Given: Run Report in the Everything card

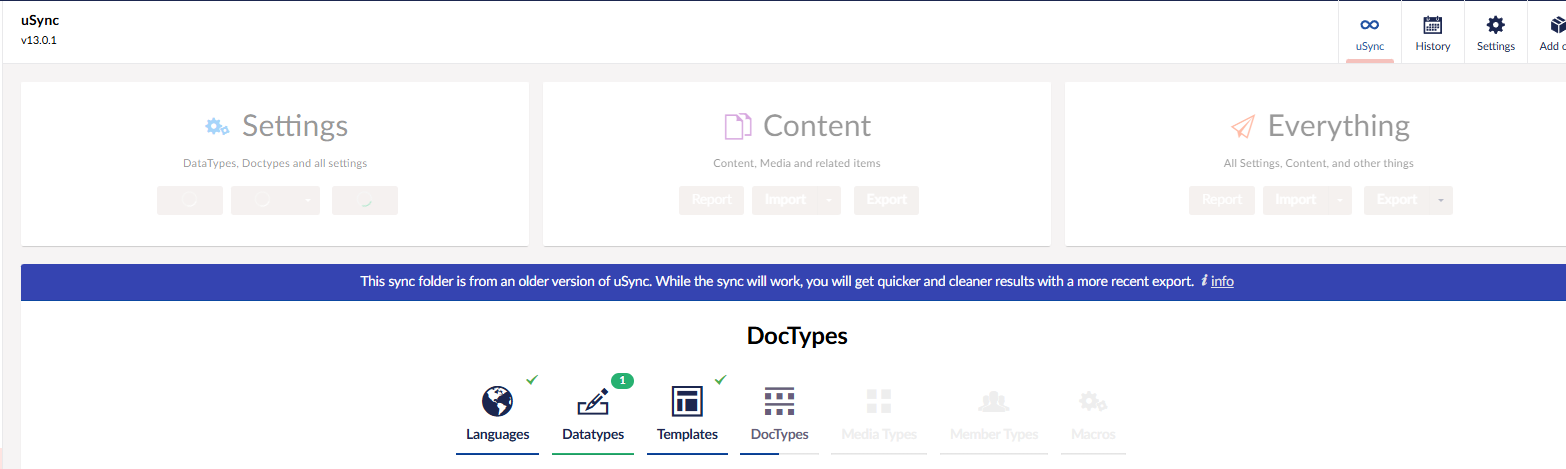Looking at the screenshot, I should point(1222,200).
